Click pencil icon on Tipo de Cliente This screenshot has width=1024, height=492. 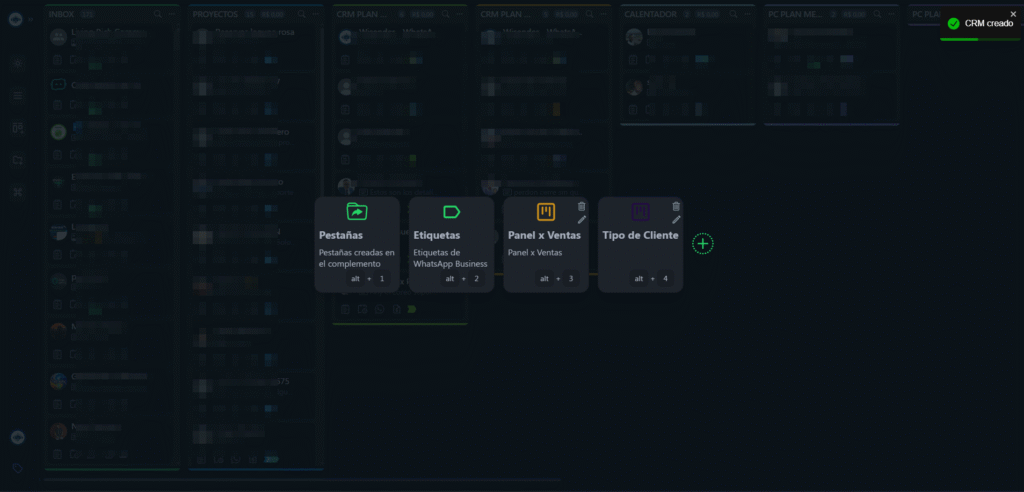(676, 219)
